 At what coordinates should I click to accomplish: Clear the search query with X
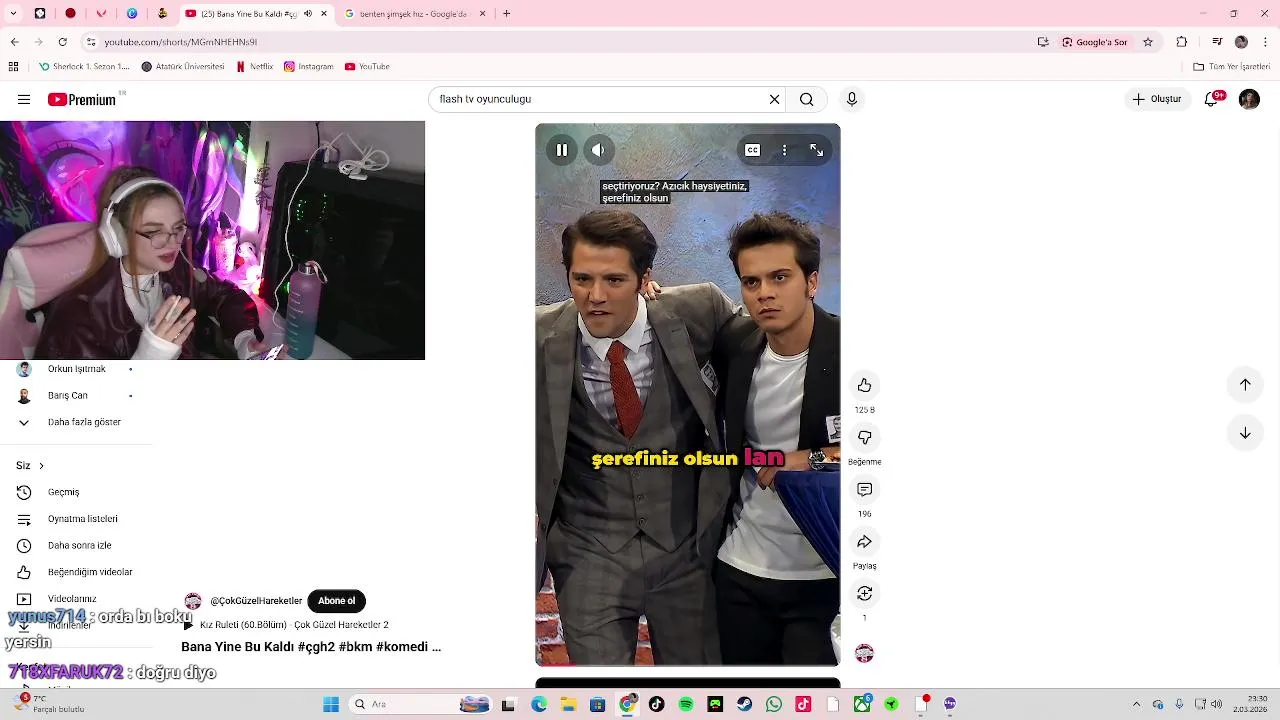(774, 99)
